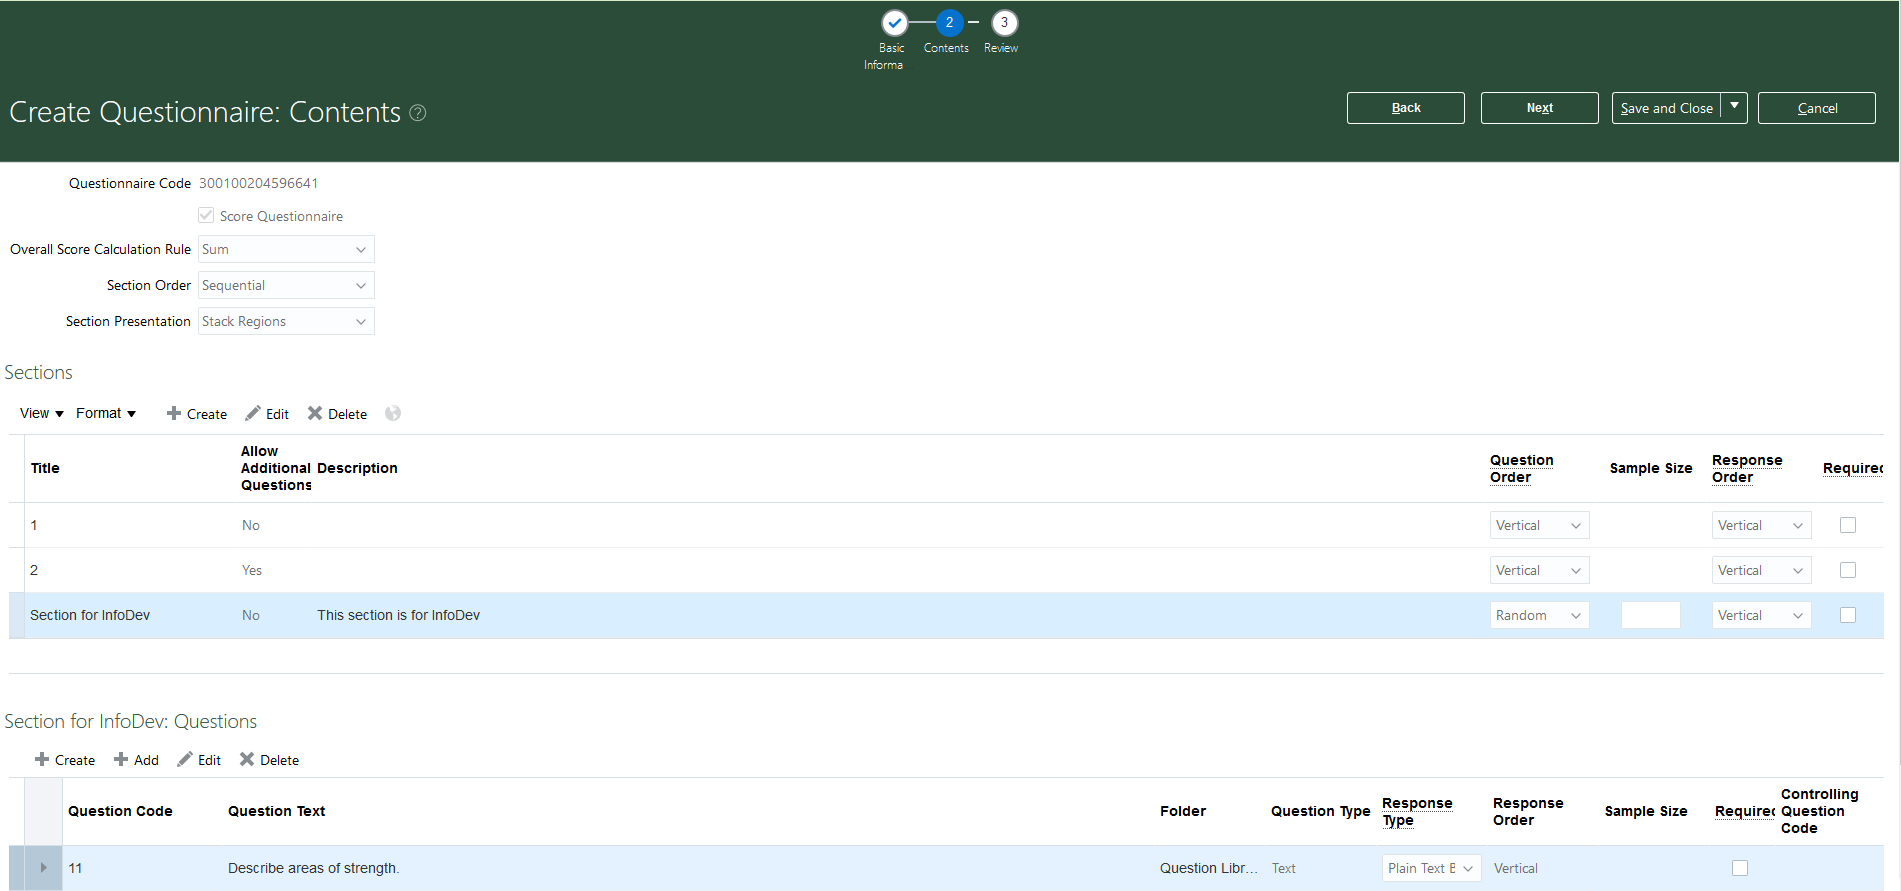Open Overall Score Calculation Rule dropdown
This screenshot has height=891, width=1901.
[x=286, y=249]
